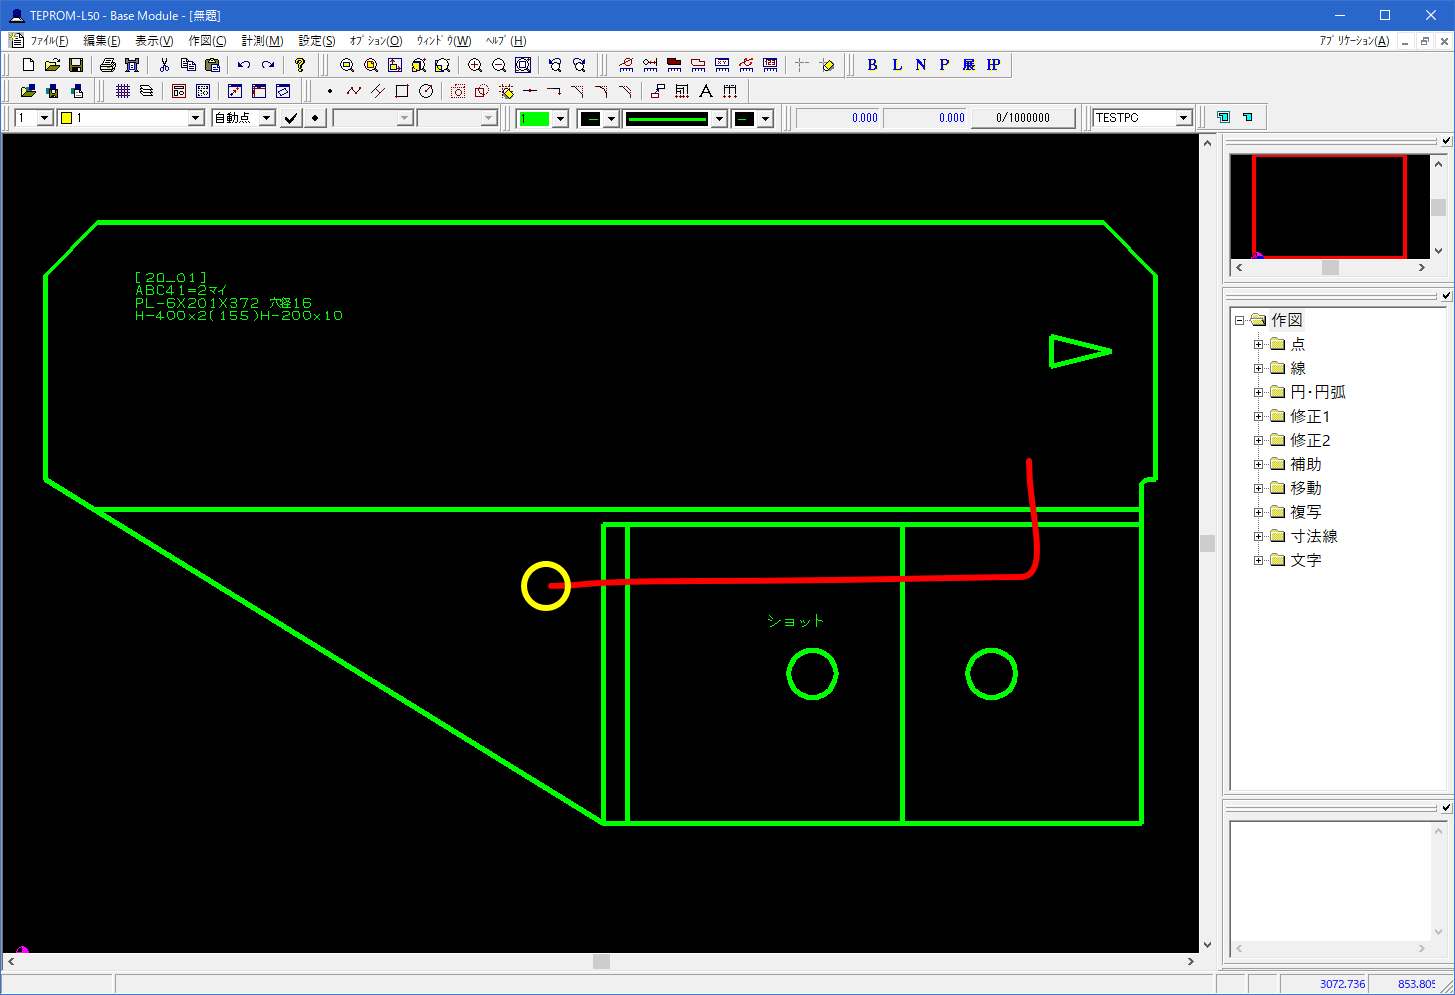This screenshot has height=995, width=1455.
Task: Click the green color swatch
Action: pyautogui.click(x=535, y=118)
